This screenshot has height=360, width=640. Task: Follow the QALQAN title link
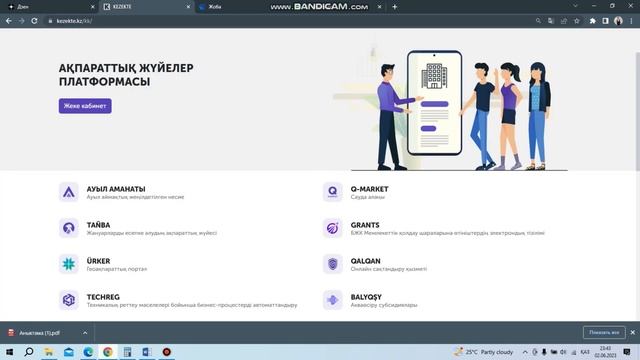click(365, 261)
